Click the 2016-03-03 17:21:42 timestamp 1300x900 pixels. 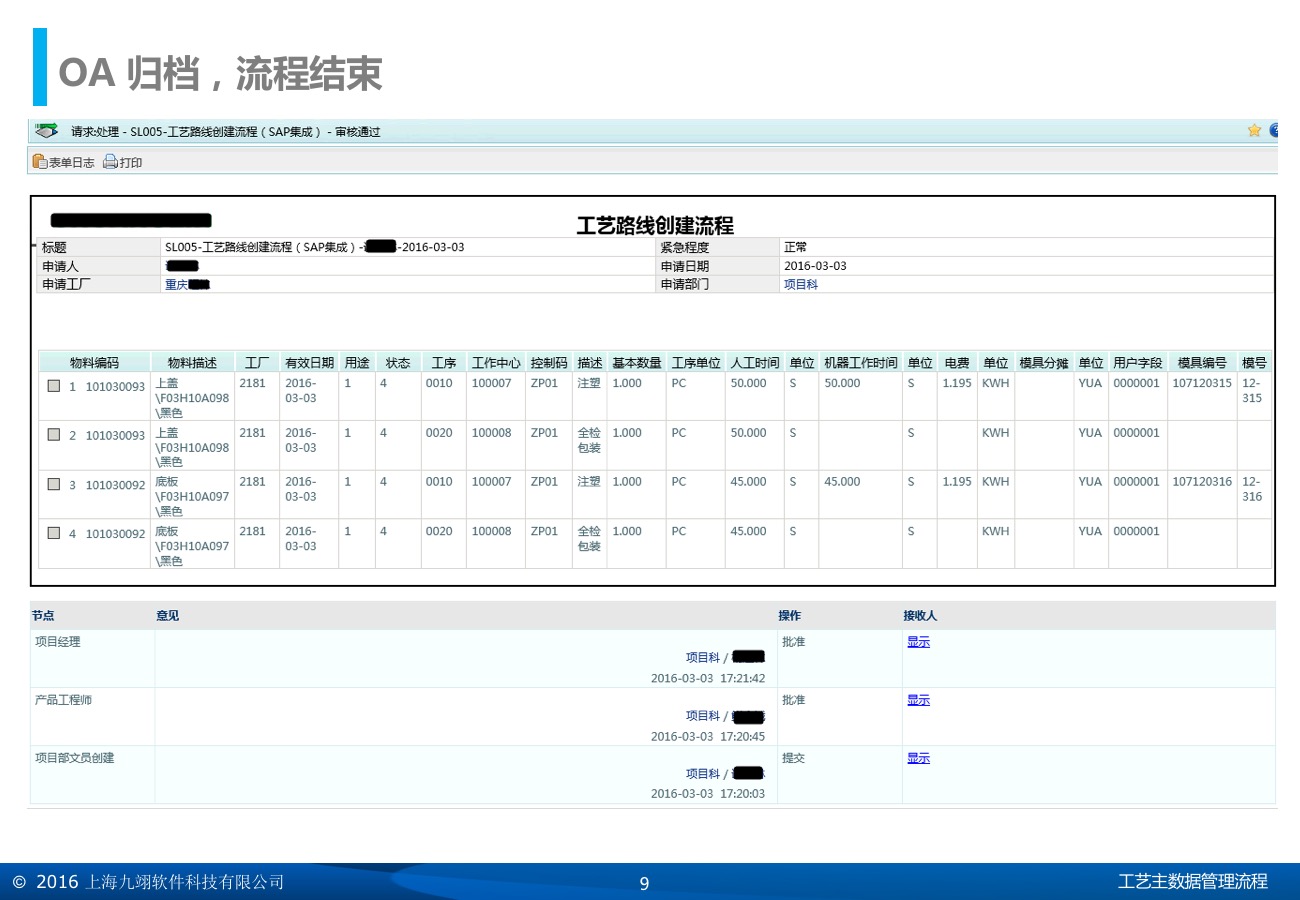708,678
